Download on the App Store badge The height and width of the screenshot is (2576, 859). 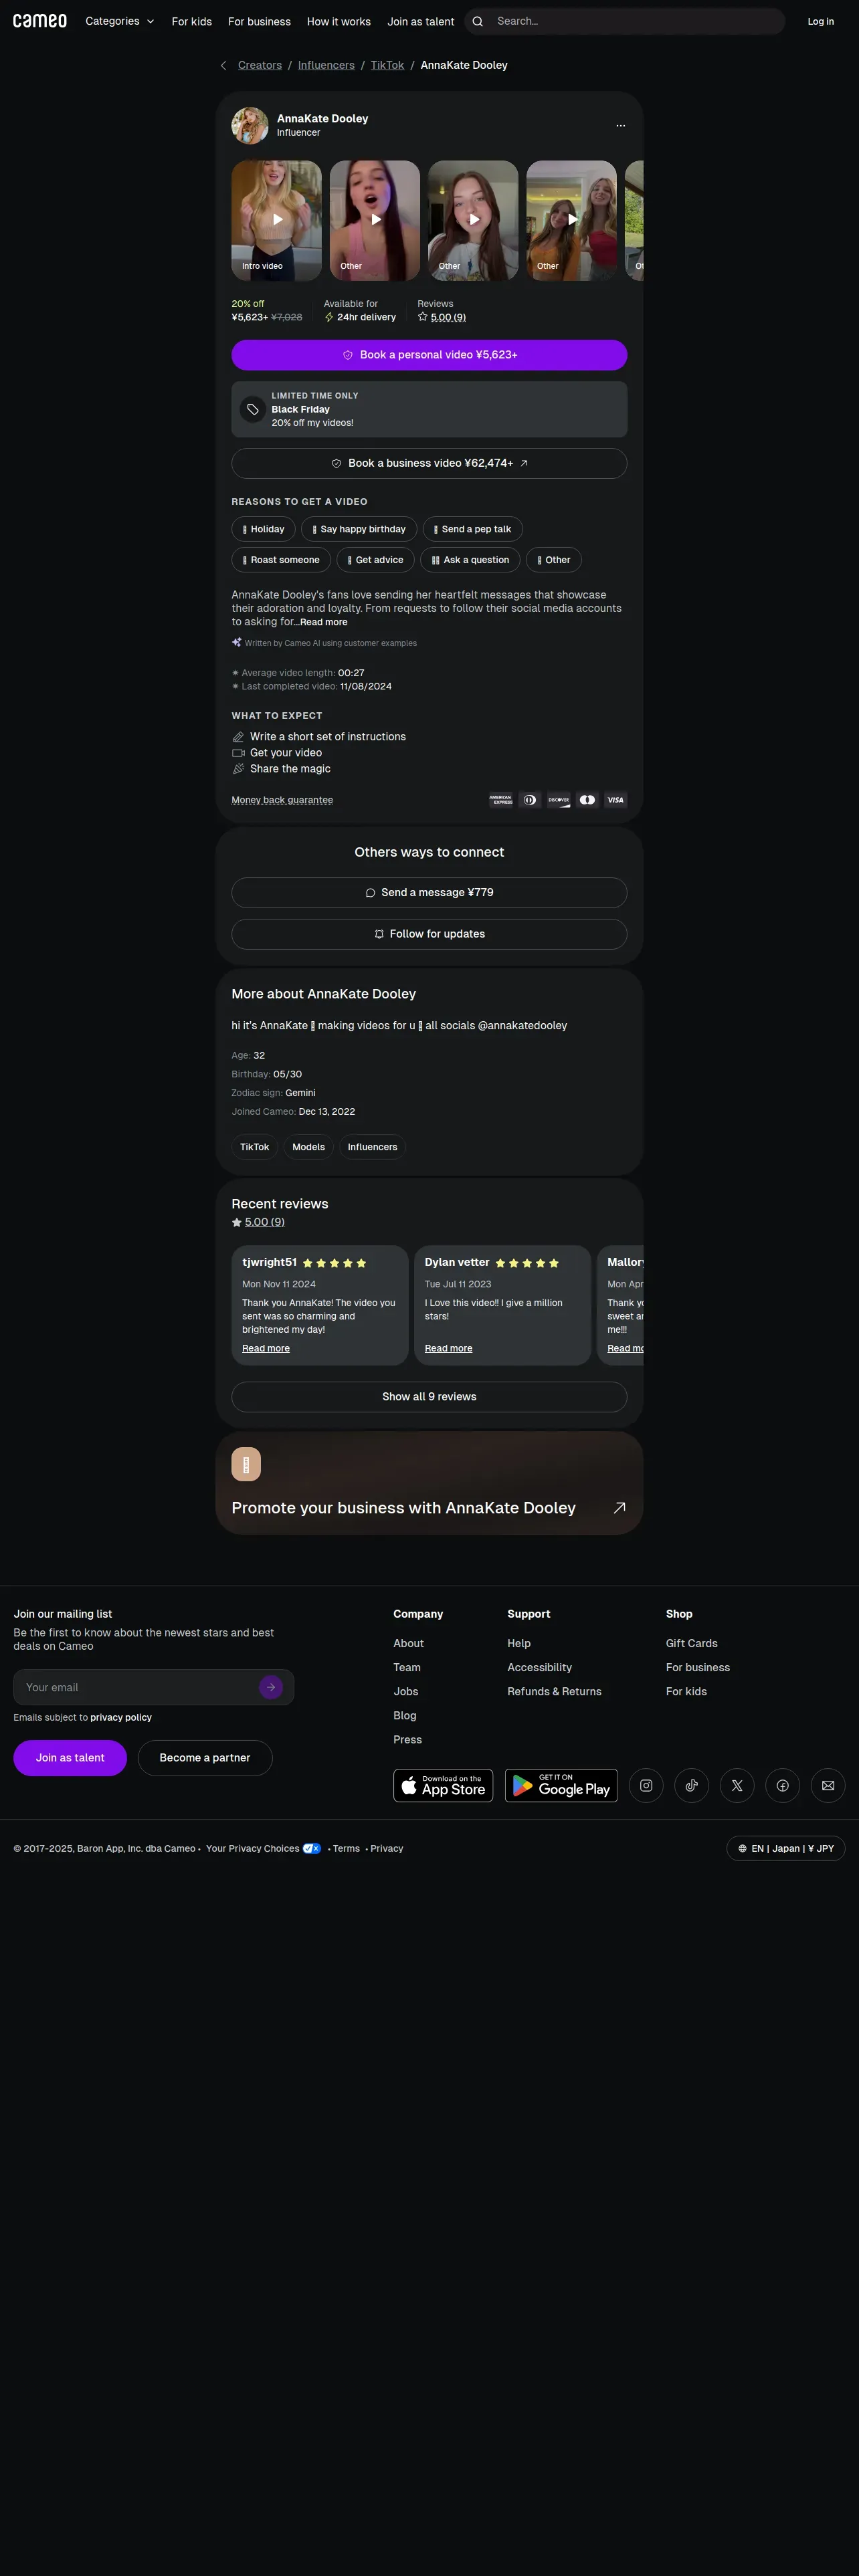[x=443, y=1785]
